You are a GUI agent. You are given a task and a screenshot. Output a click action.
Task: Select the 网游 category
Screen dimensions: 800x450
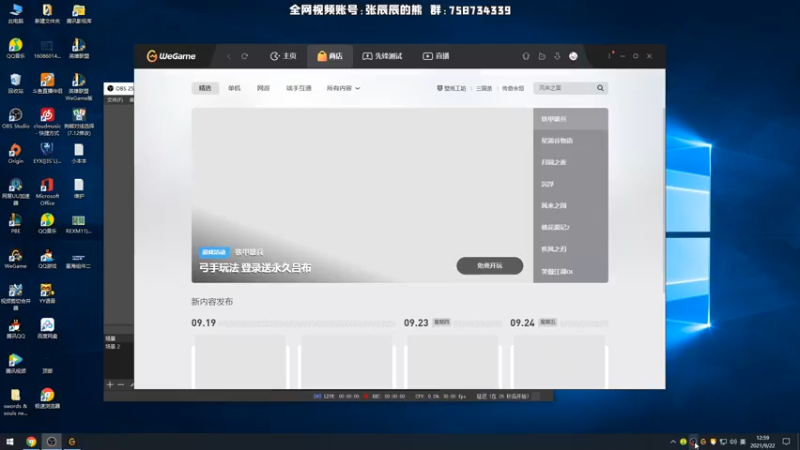pyautogui.click(x=263, y=88)
